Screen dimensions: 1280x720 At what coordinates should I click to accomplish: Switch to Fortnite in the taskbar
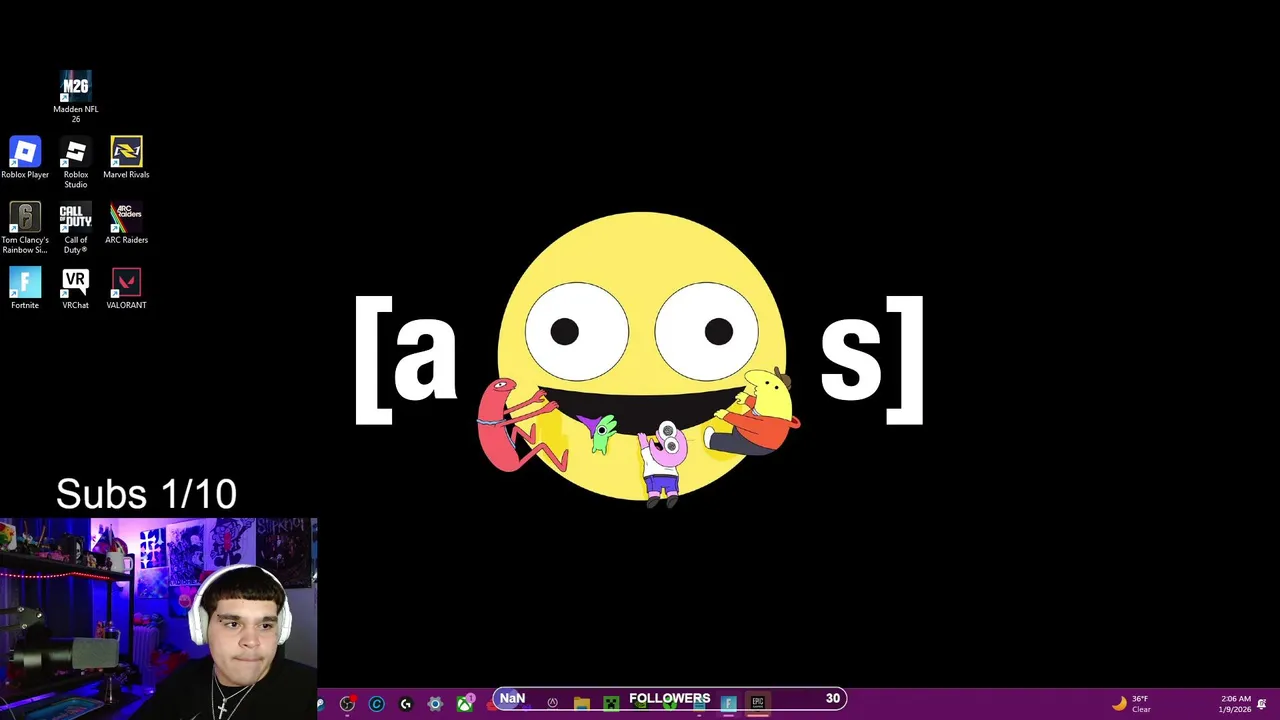pyautogui.click(x=728, y=704)
